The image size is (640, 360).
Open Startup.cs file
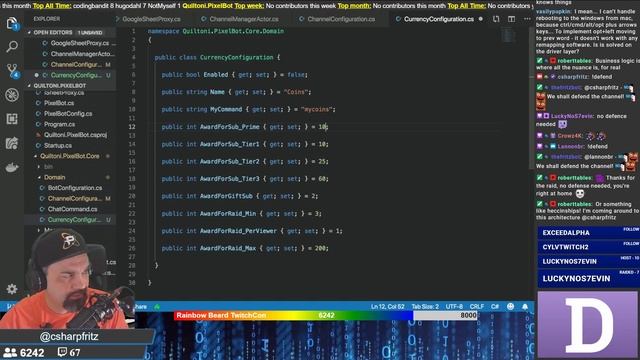click(58, 145)
